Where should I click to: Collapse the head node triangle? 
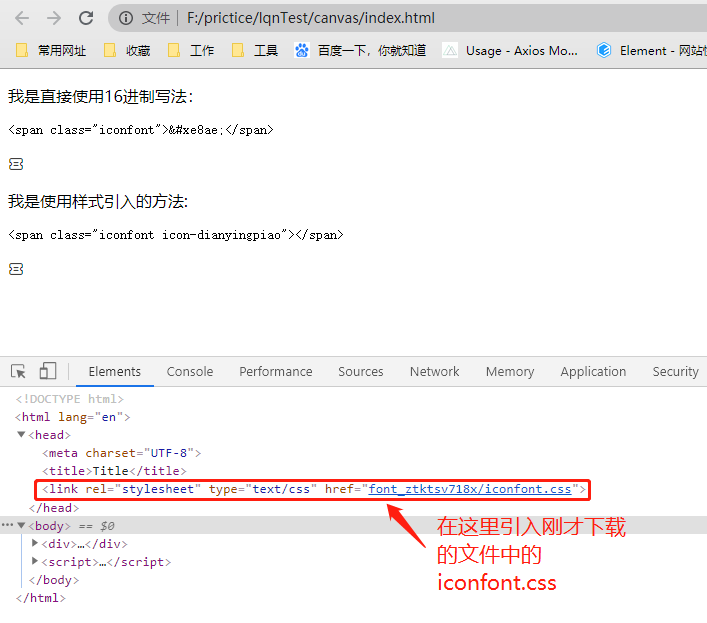[21, 435]
